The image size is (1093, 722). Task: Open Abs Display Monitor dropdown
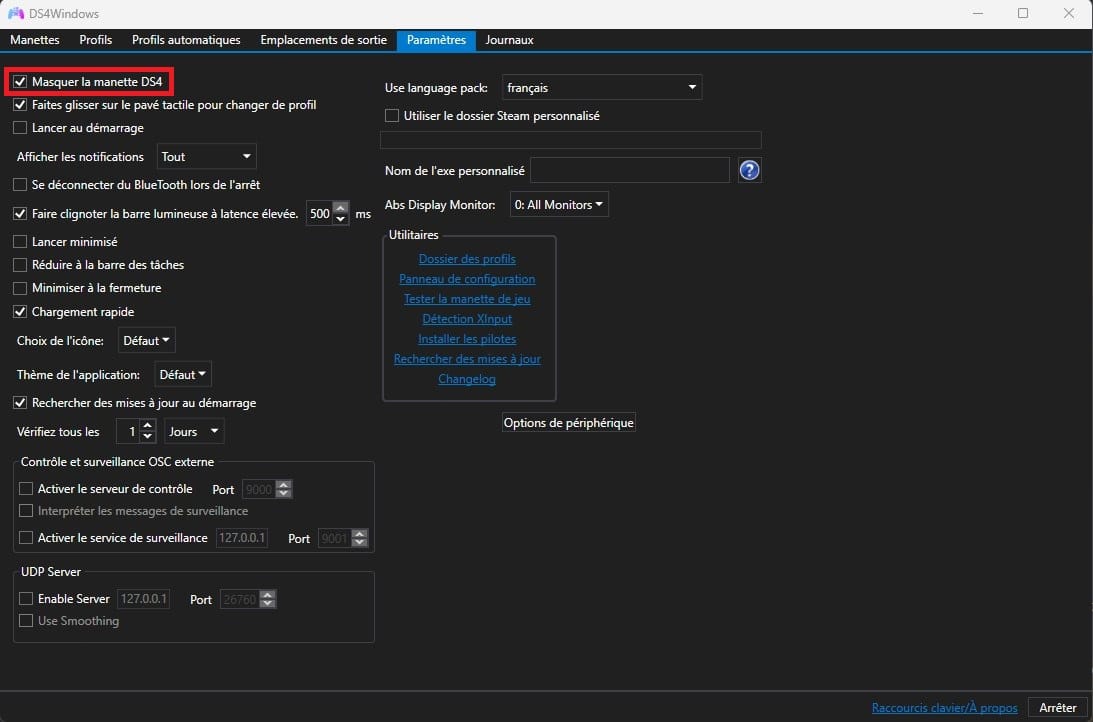[x=559, y=205]
